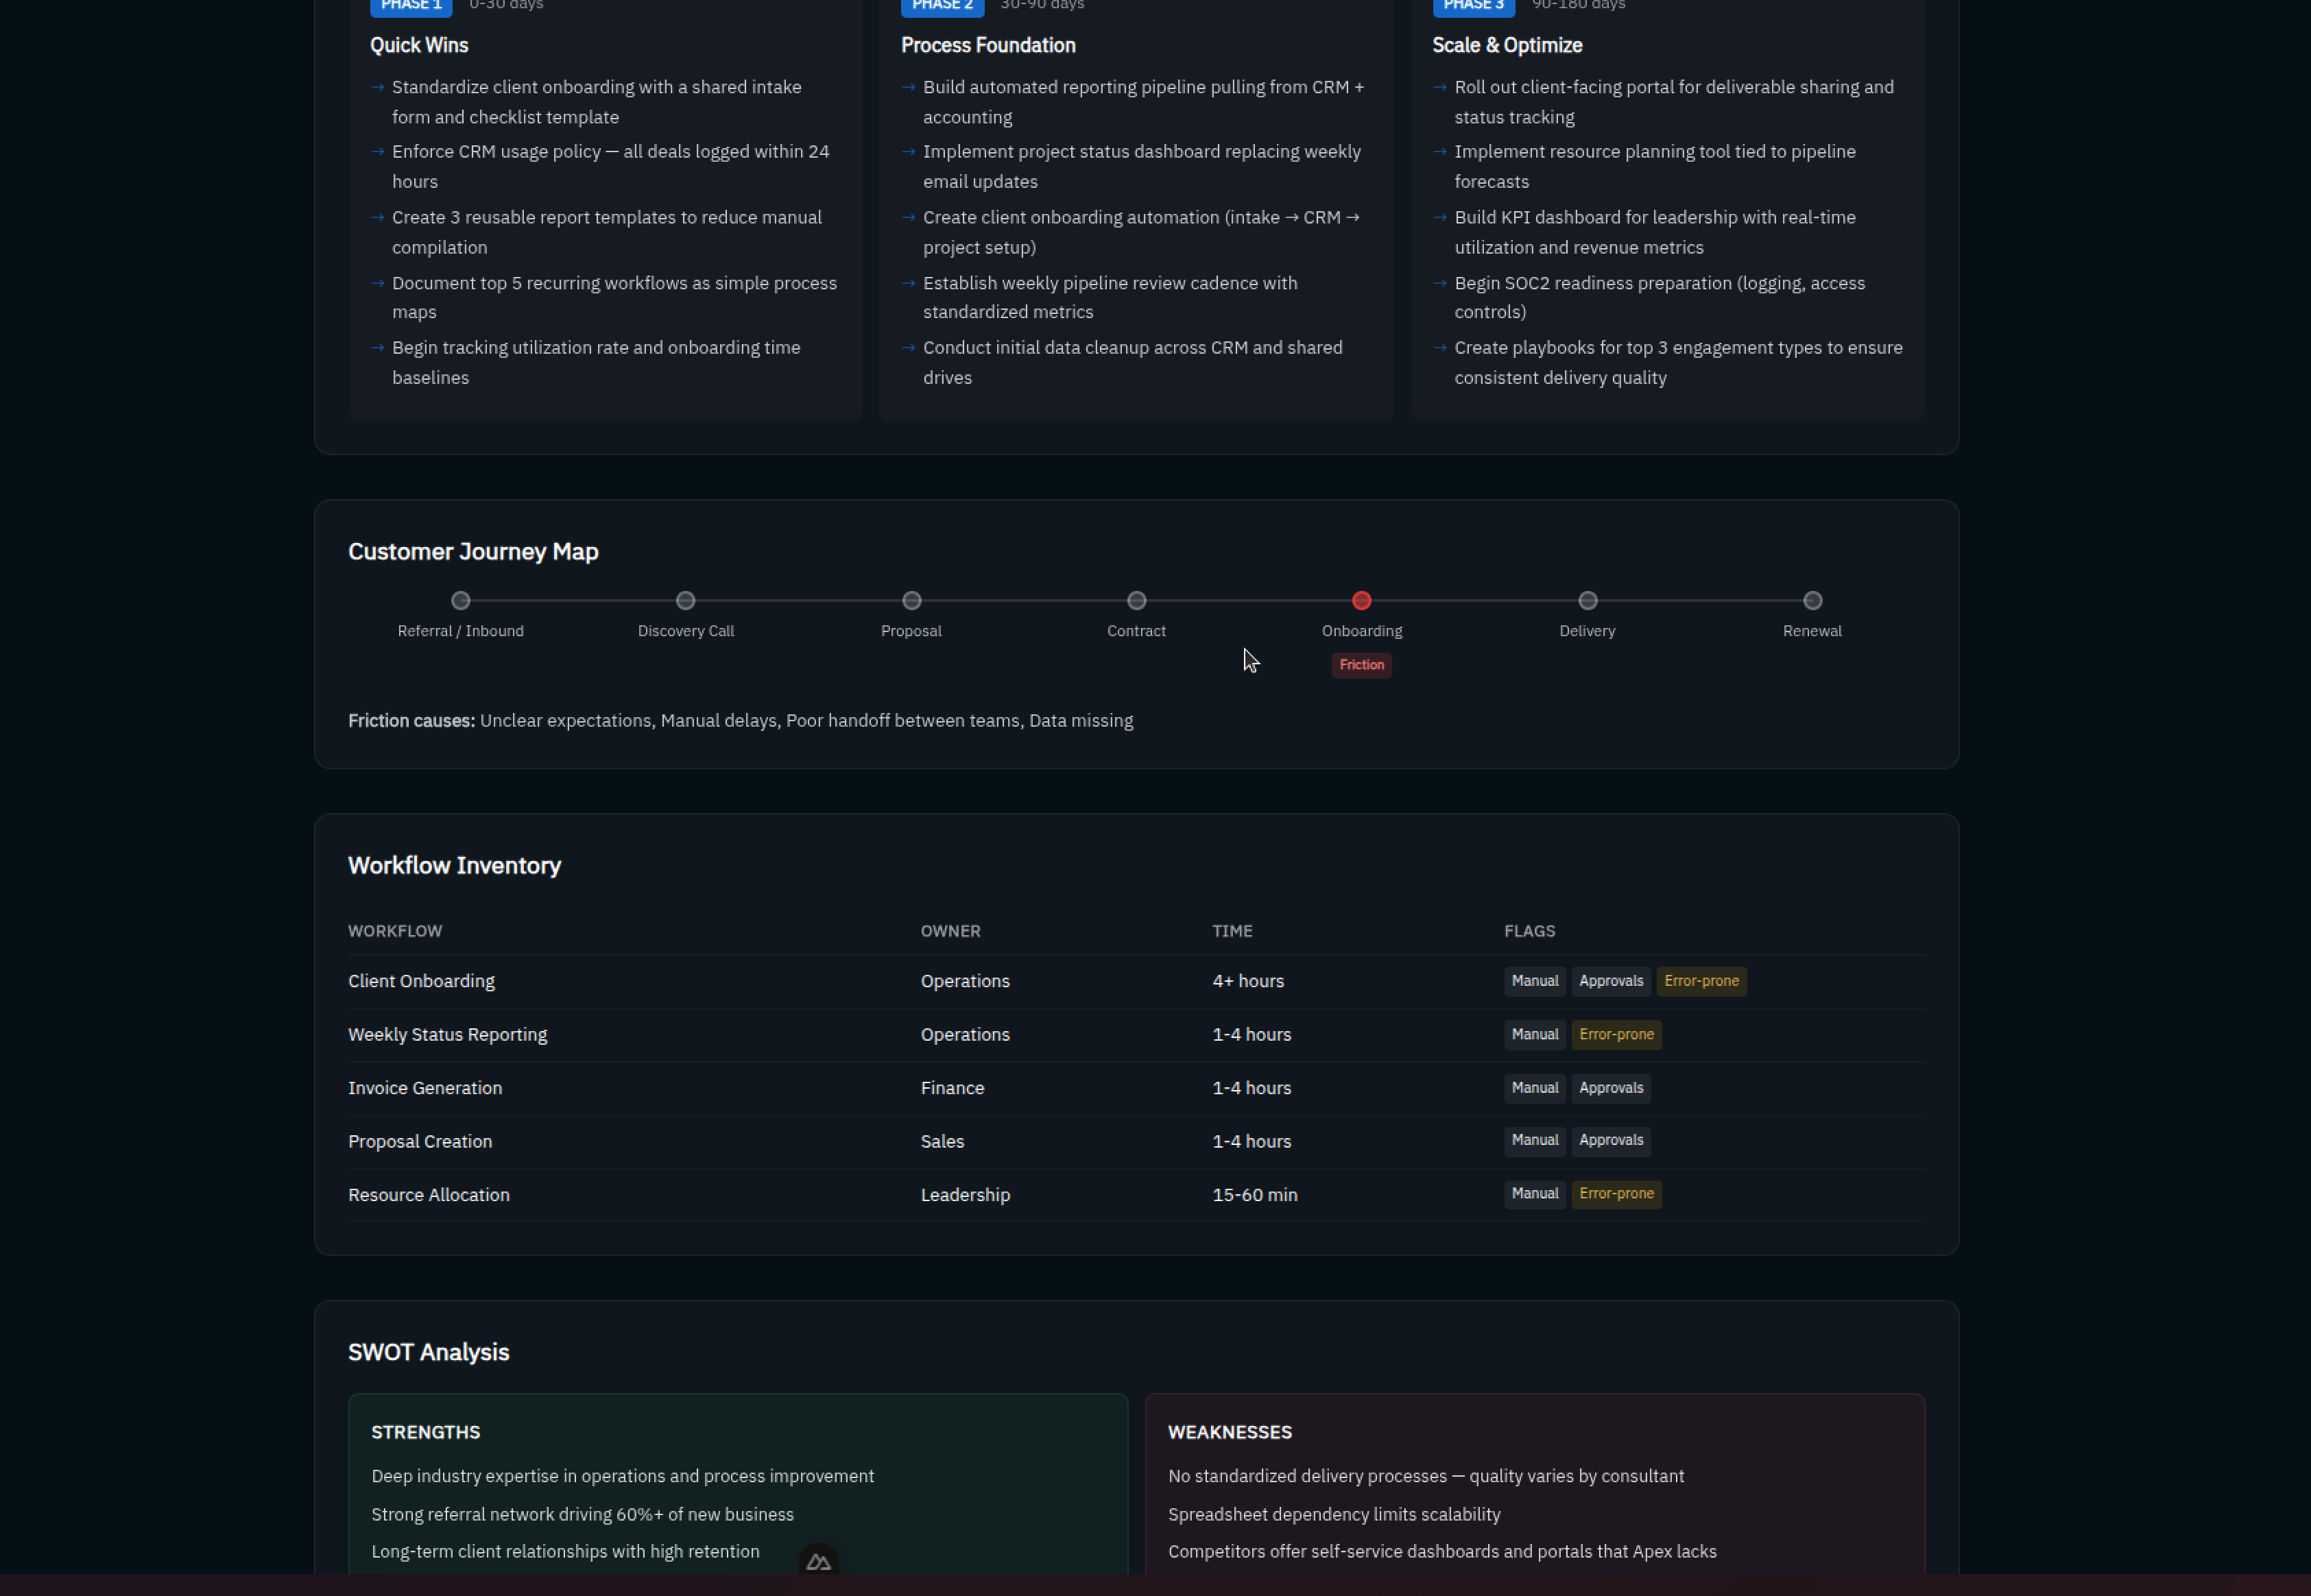The height and width of the screenshot is (1596, 2311).
Task: Click the STRENGTHS card heading
Action: 425,1432
